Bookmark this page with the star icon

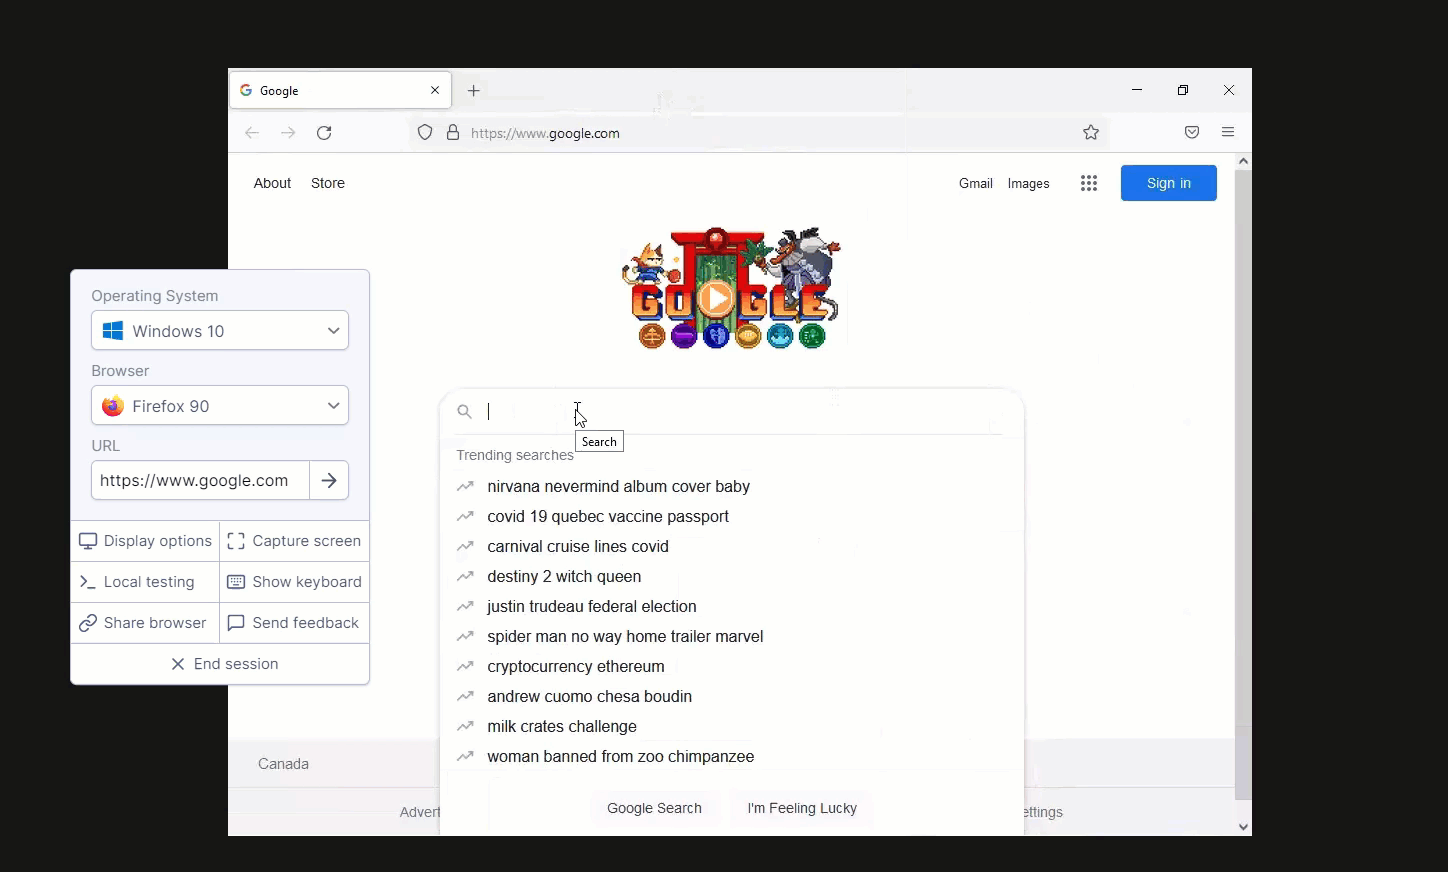point(1091,133)
